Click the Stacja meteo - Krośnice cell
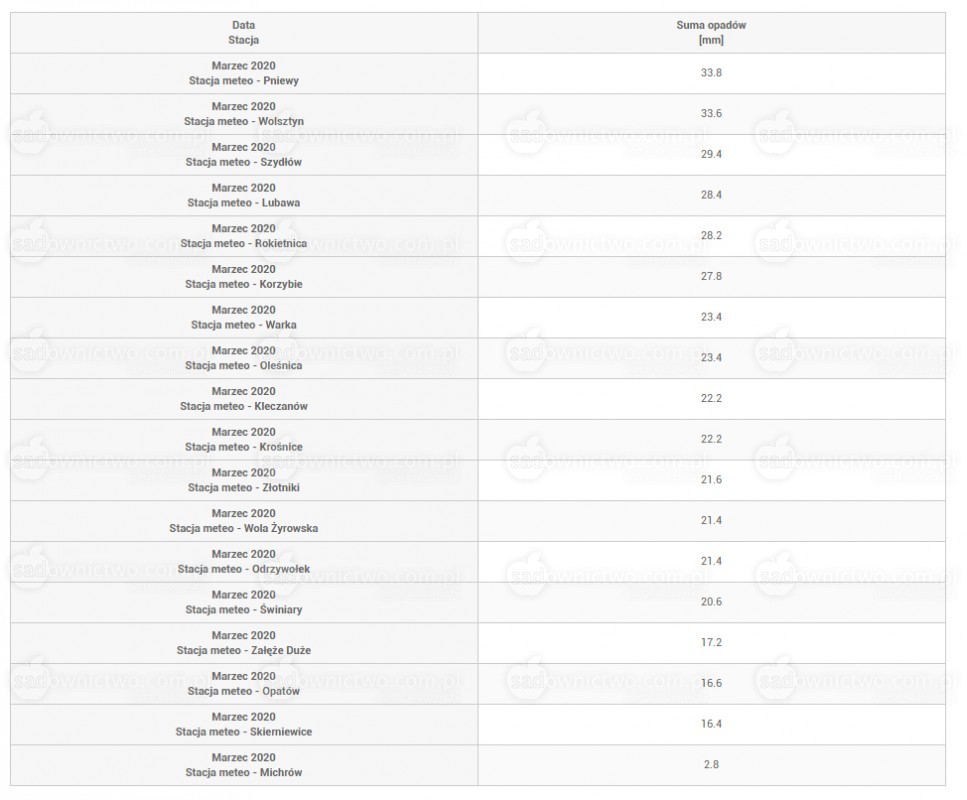Image resolution: width=967 pixels, height=800 pixels. pos(244,440)
